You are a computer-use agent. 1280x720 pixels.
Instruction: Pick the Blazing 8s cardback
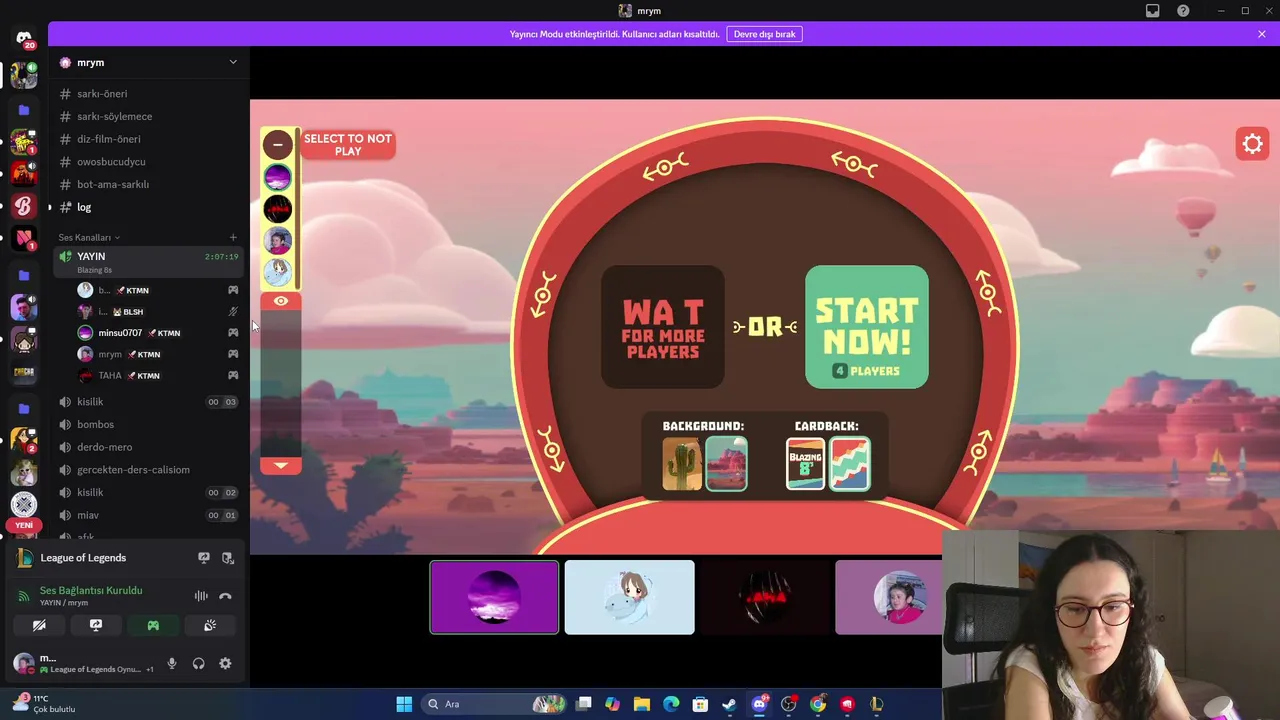pyautogui.click(x=805, y=464)
